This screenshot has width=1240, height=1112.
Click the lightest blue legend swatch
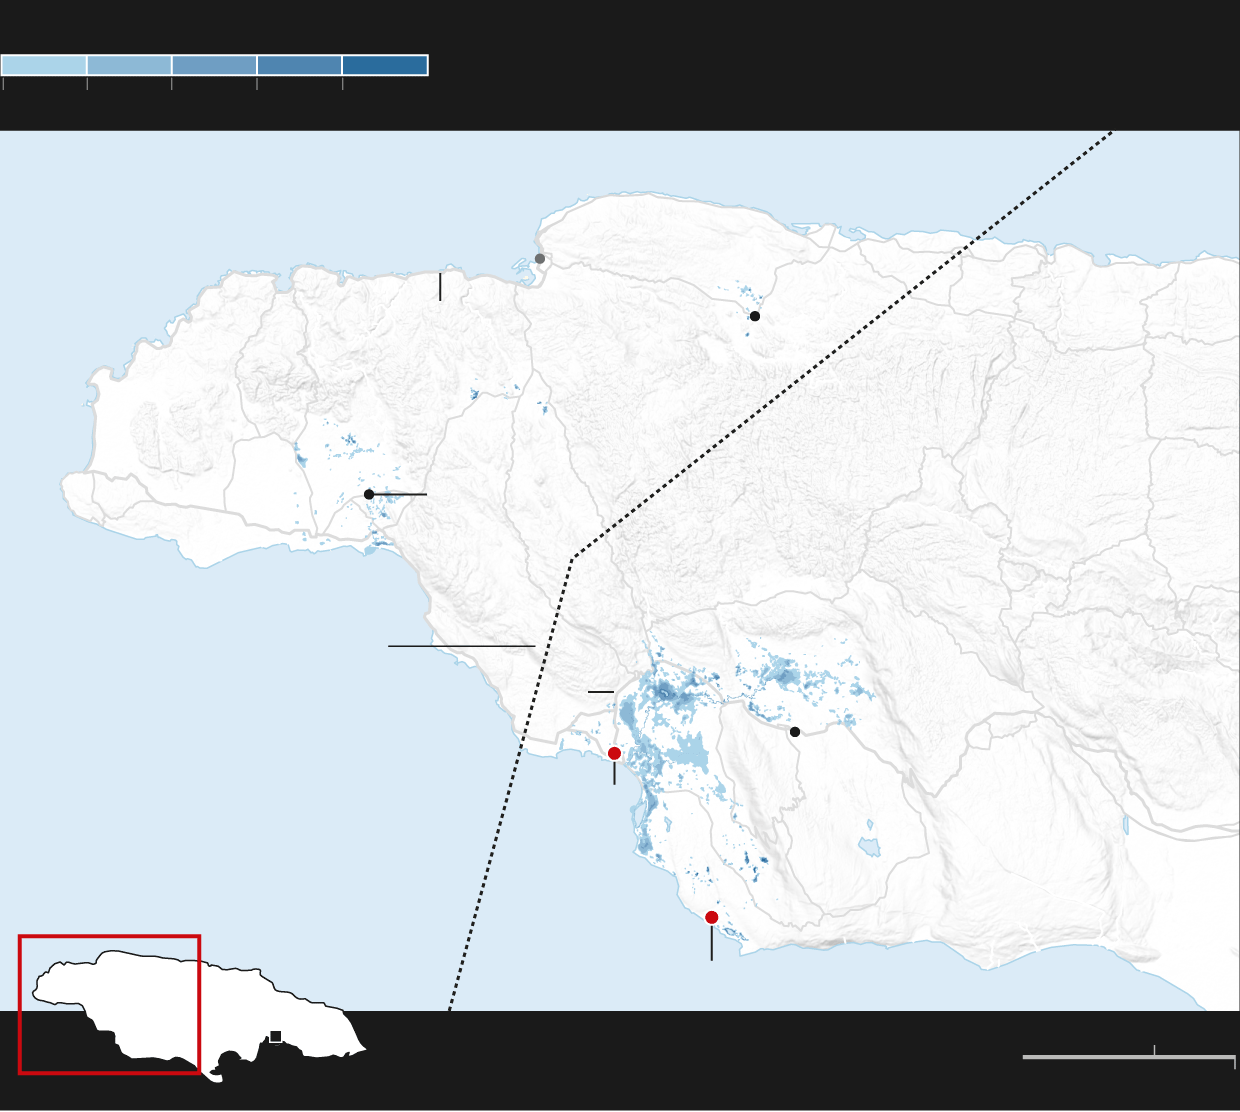pos(44,65)
